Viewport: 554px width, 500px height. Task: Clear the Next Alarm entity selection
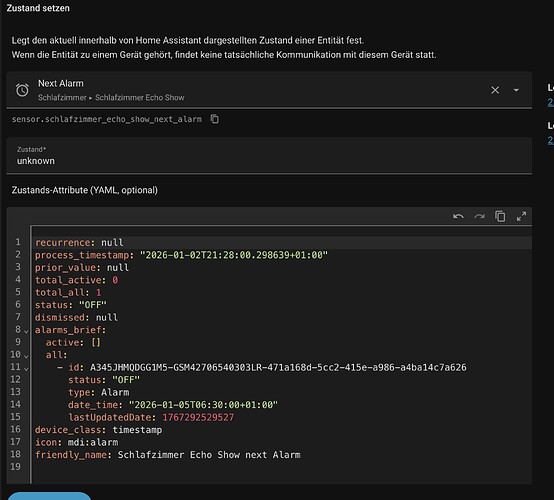[495, 90]
